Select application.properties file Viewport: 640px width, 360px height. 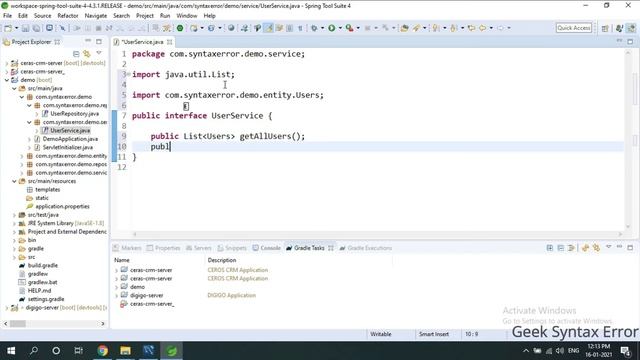(62, 207)
